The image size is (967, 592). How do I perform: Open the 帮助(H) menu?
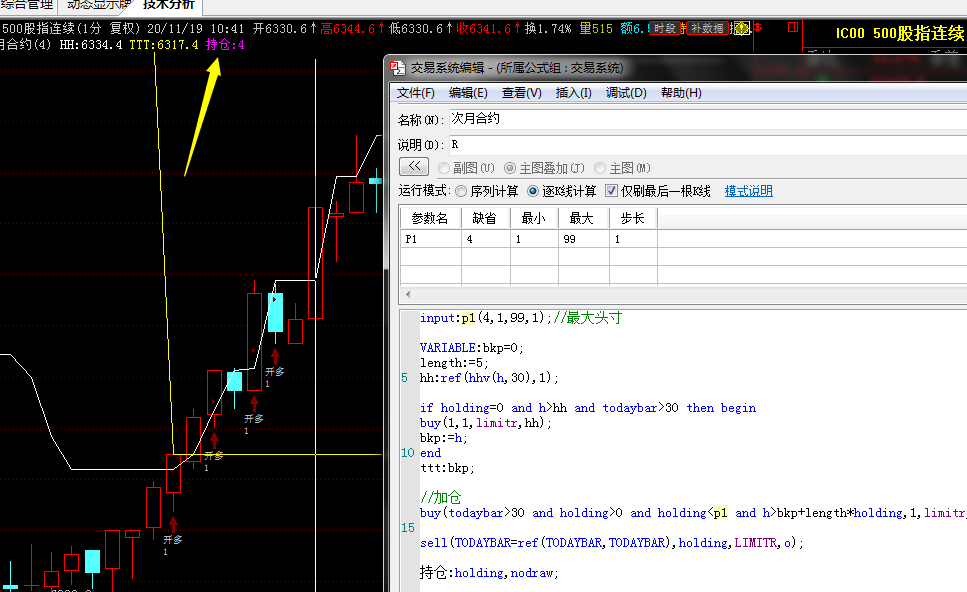(x=681, y=93)
